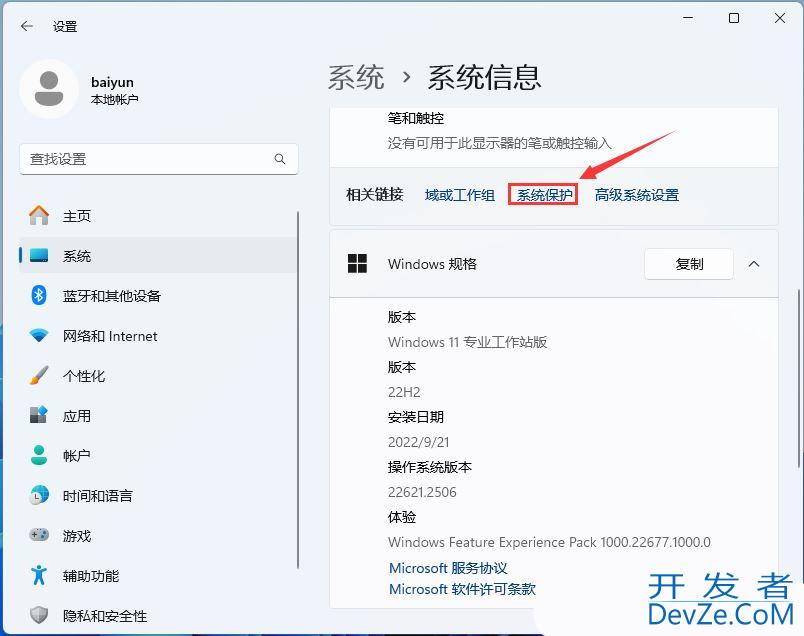Collapse the Windows 规格 section chevron

tap(754, 264)
